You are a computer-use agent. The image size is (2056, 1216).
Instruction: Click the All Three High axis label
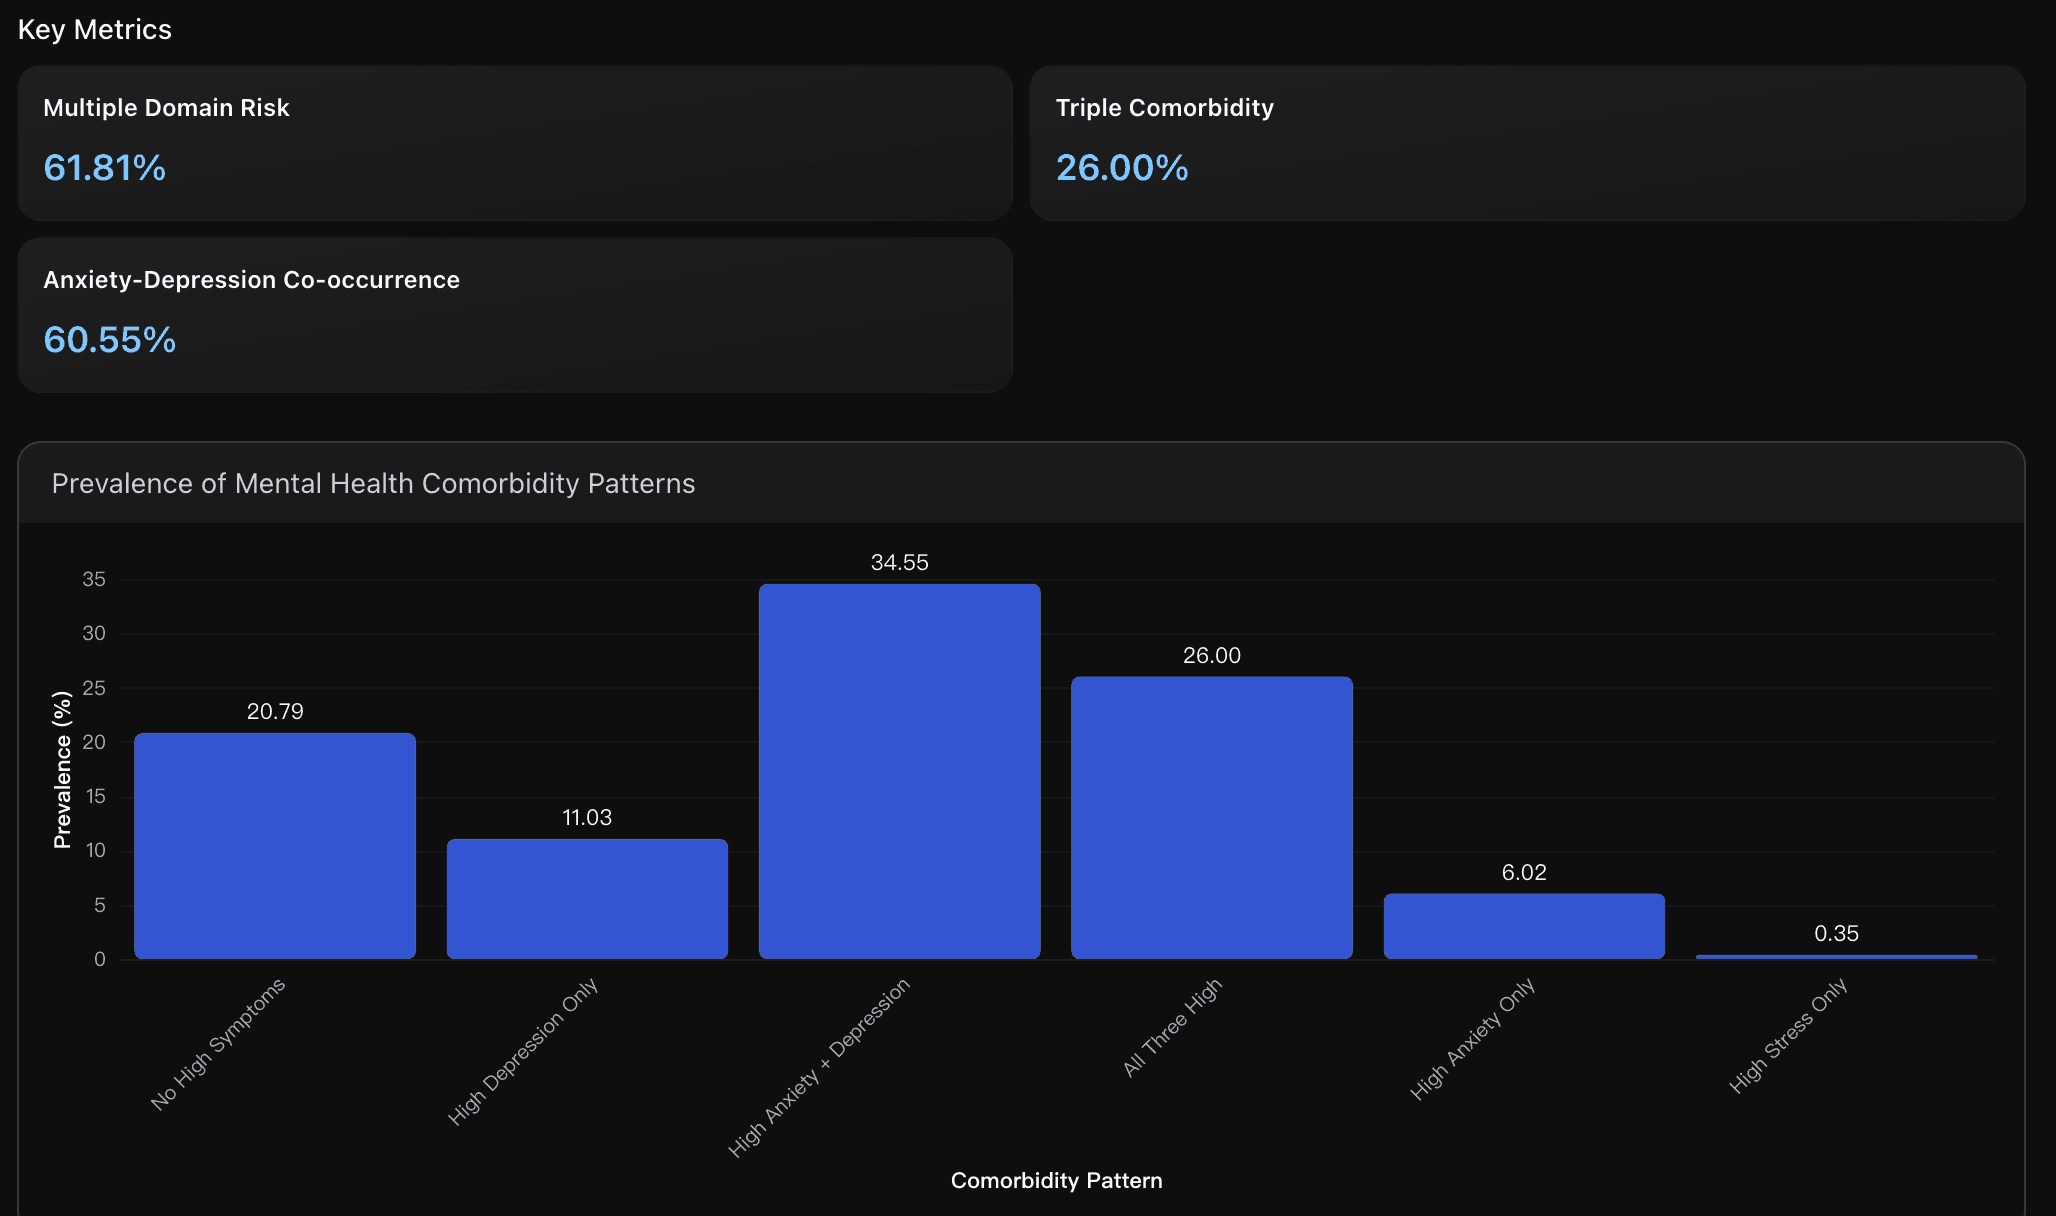(x=1172, y=1027)
